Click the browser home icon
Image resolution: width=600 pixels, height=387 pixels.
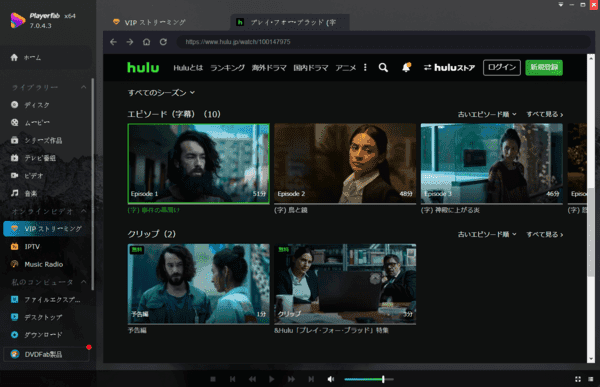[146, 42]
